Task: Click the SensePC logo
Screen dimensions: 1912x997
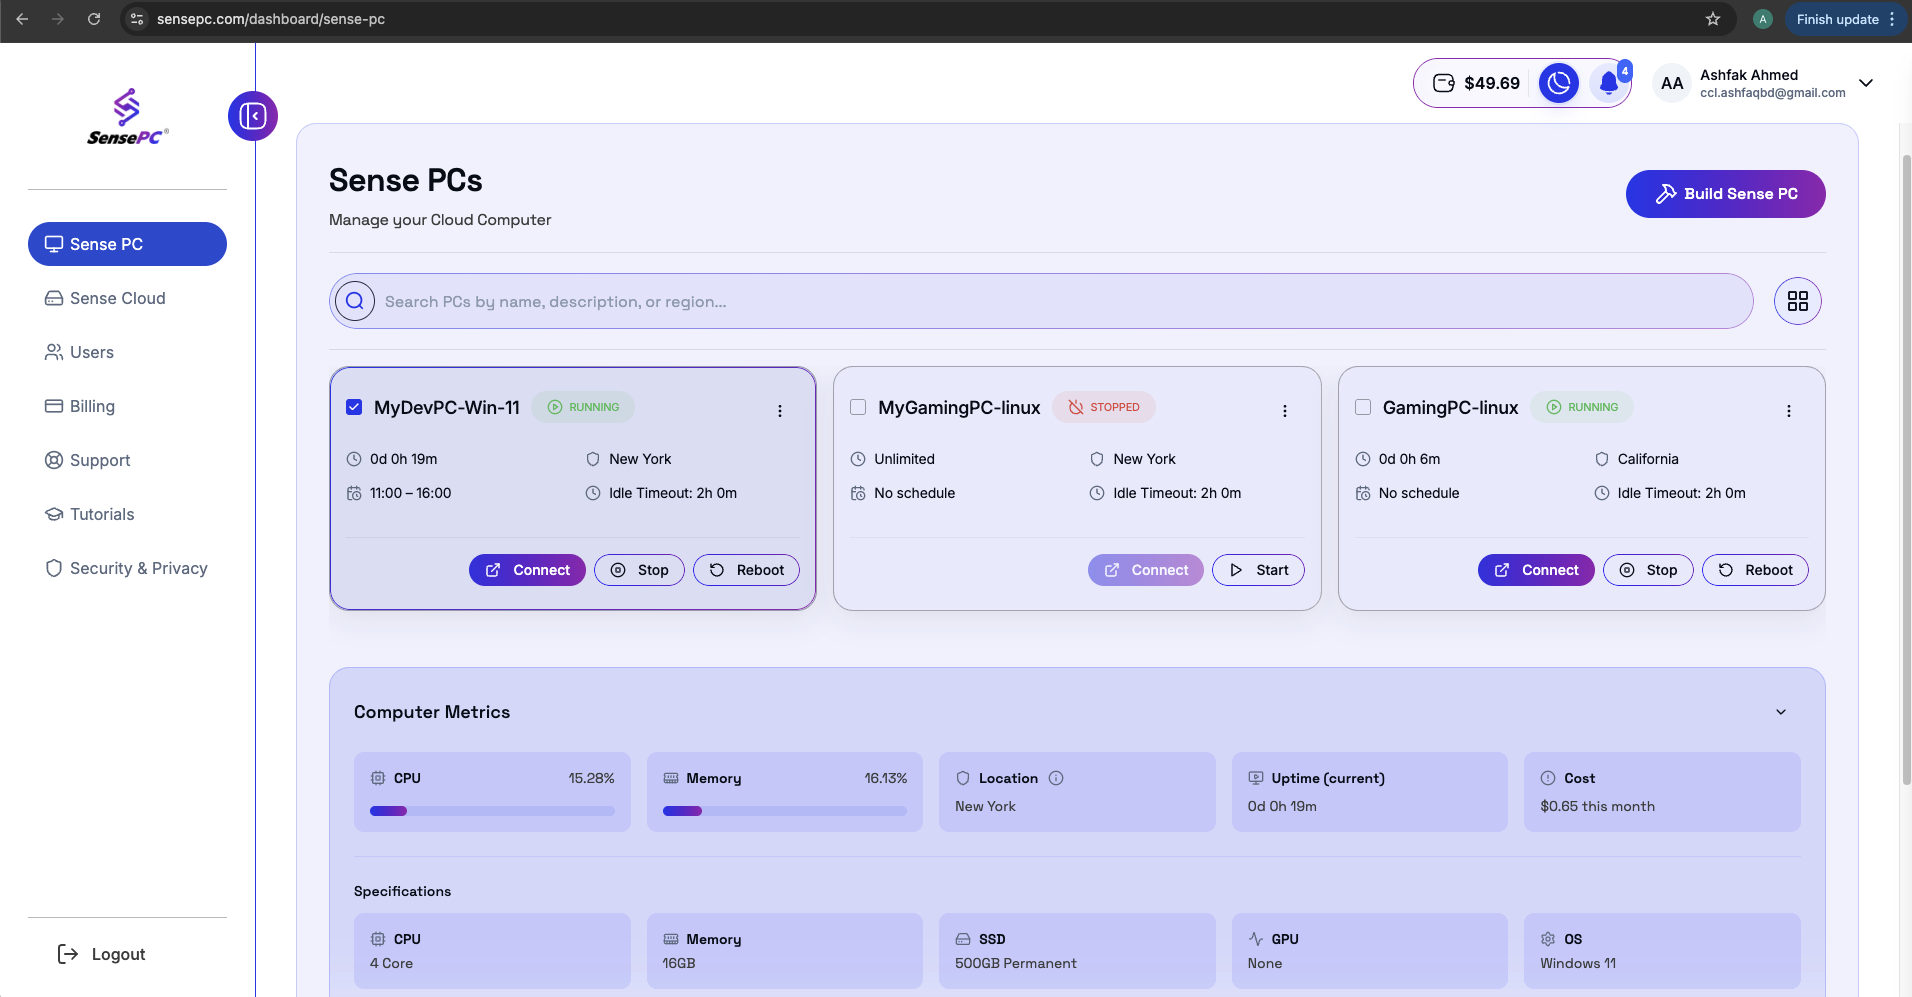Action: click(x=127, y=117)
